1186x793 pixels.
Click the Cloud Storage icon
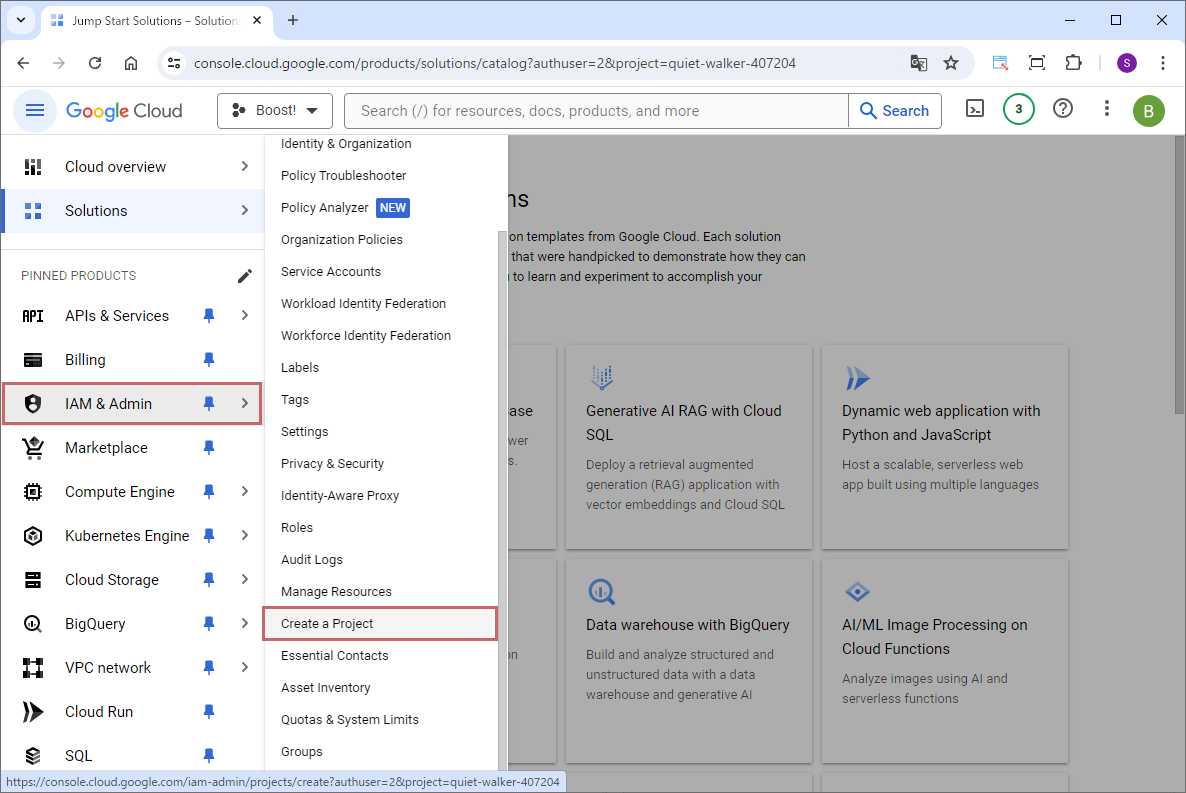coord(33,579)
